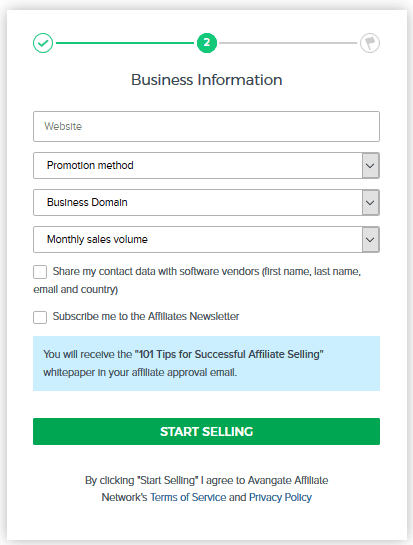Click the 'Monthly sales volume' placeholder text
Viewport: 413px width, 545px height.
(97, 239)
